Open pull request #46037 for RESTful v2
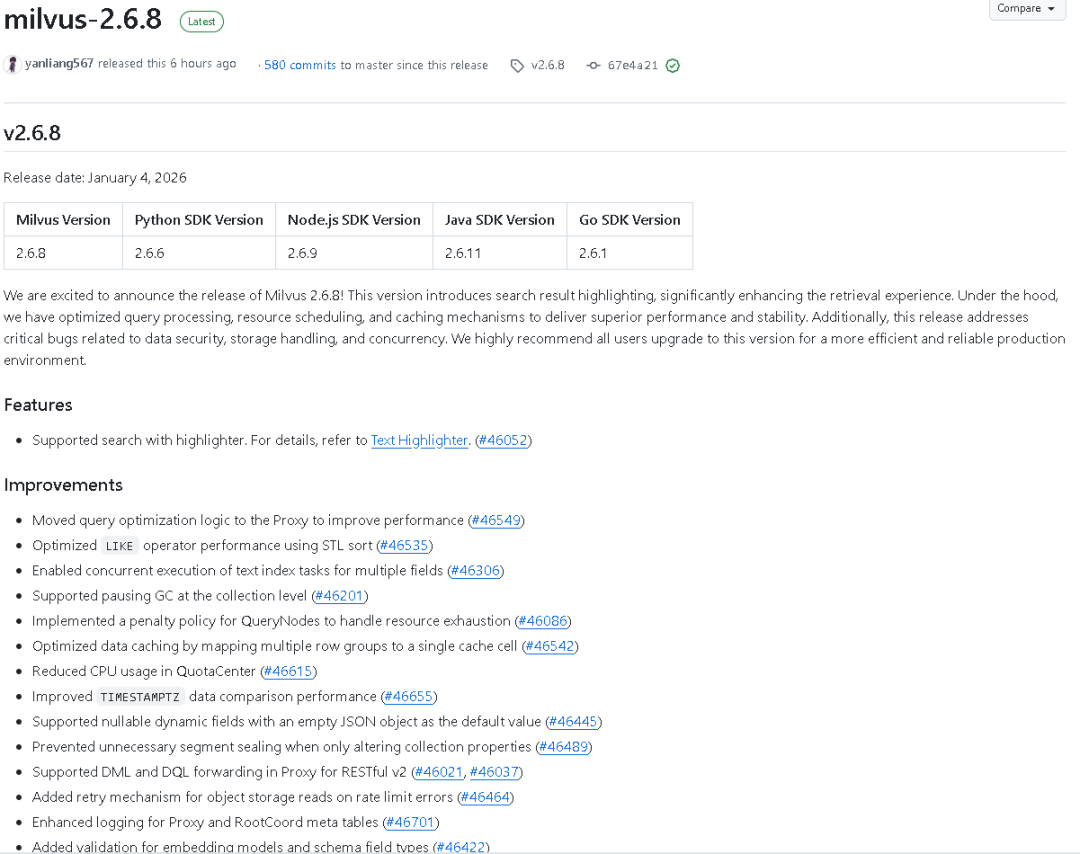 [x=494, y=772]
